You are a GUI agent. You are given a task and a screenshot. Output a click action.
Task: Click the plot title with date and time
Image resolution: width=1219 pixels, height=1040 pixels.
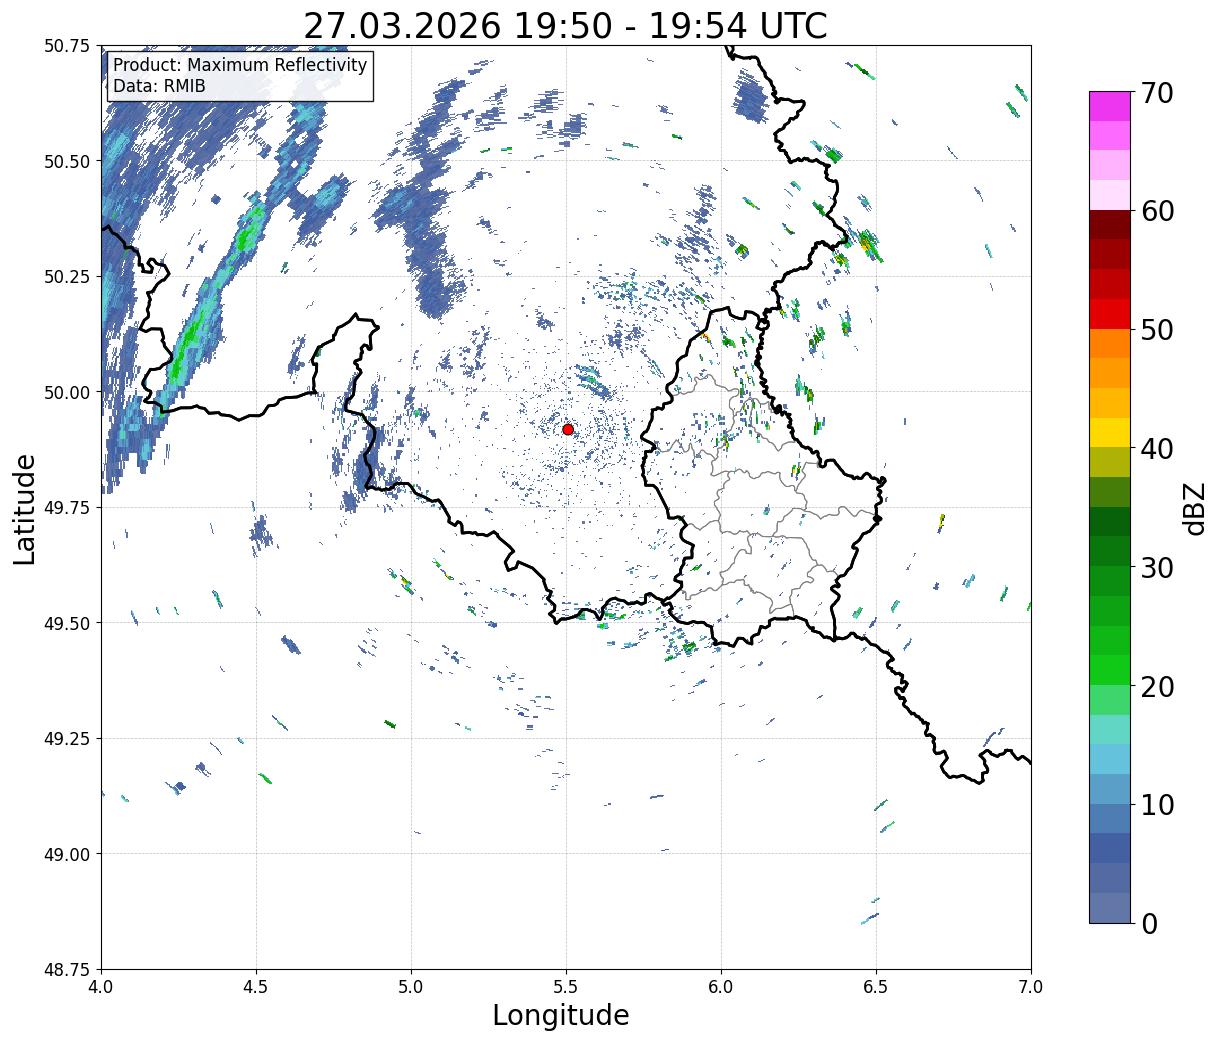[565, 26]
